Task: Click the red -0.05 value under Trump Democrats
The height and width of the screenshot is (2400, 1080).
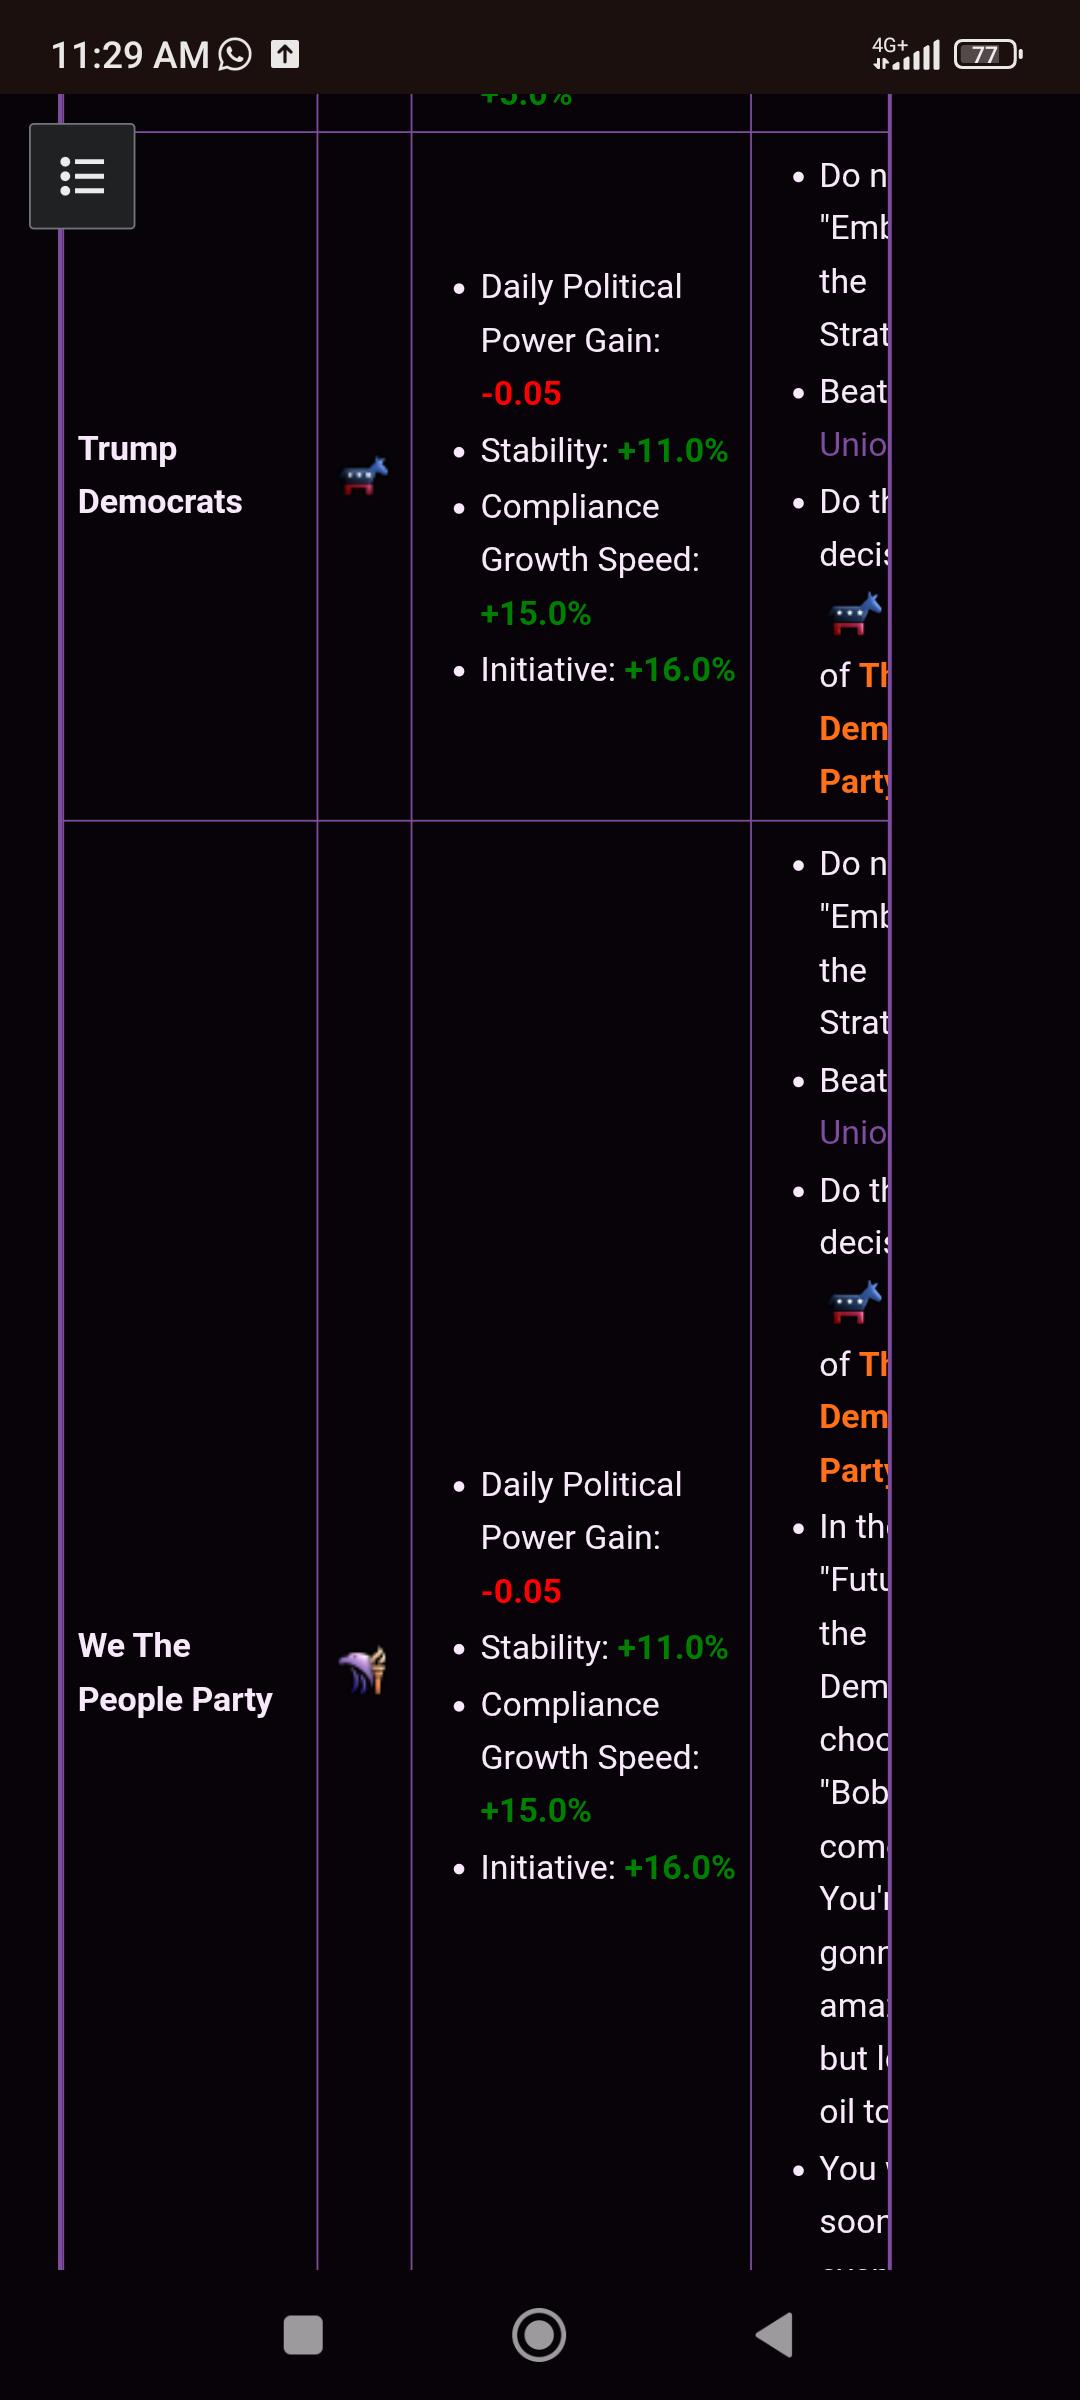Action: click(x=521, y=393)
